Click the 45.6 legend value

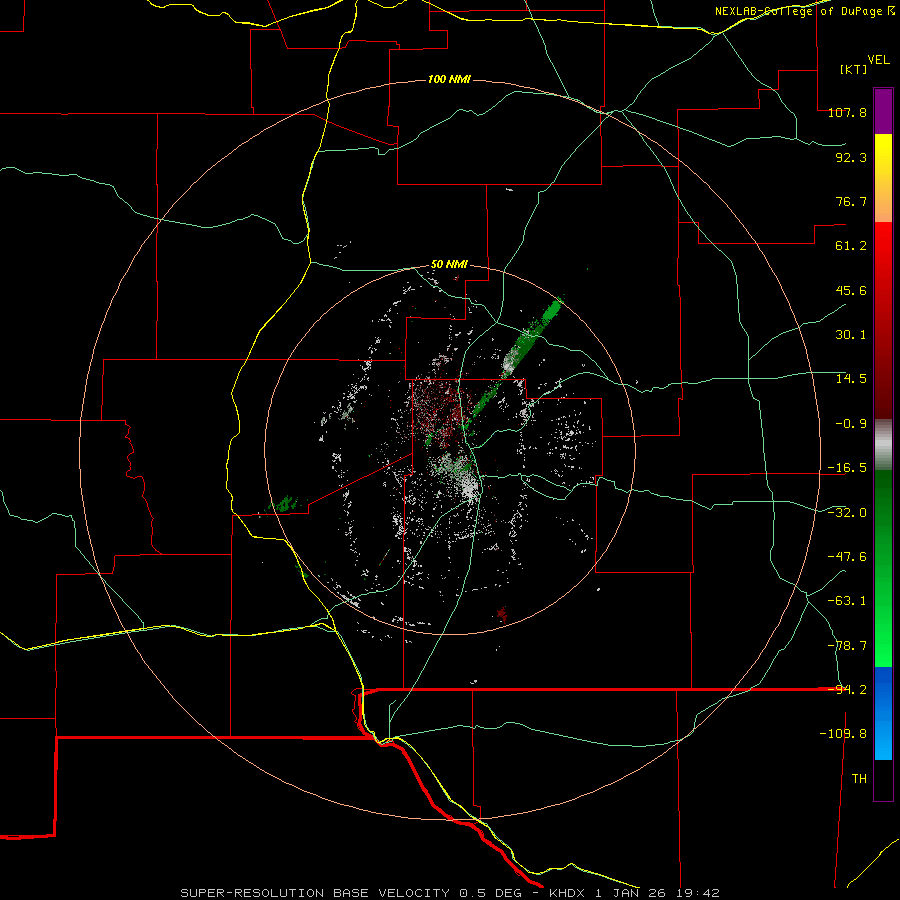coord(851,290)
